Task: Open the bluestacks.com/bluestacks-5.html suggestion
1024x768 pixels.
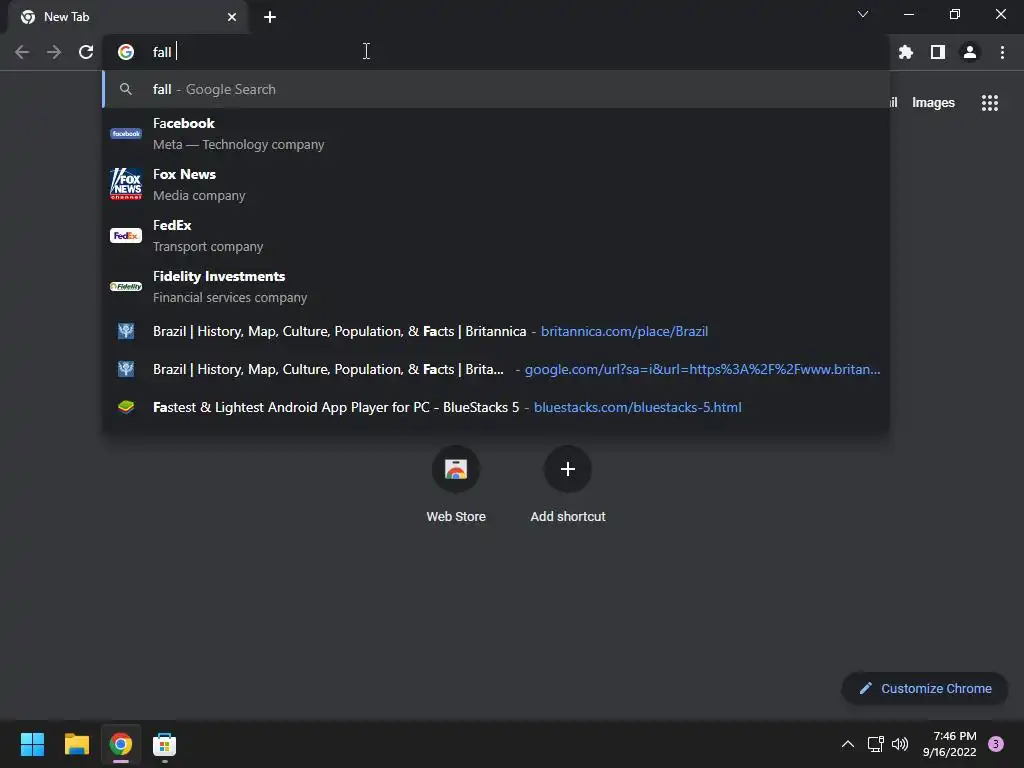Action: tap(496, 407)
